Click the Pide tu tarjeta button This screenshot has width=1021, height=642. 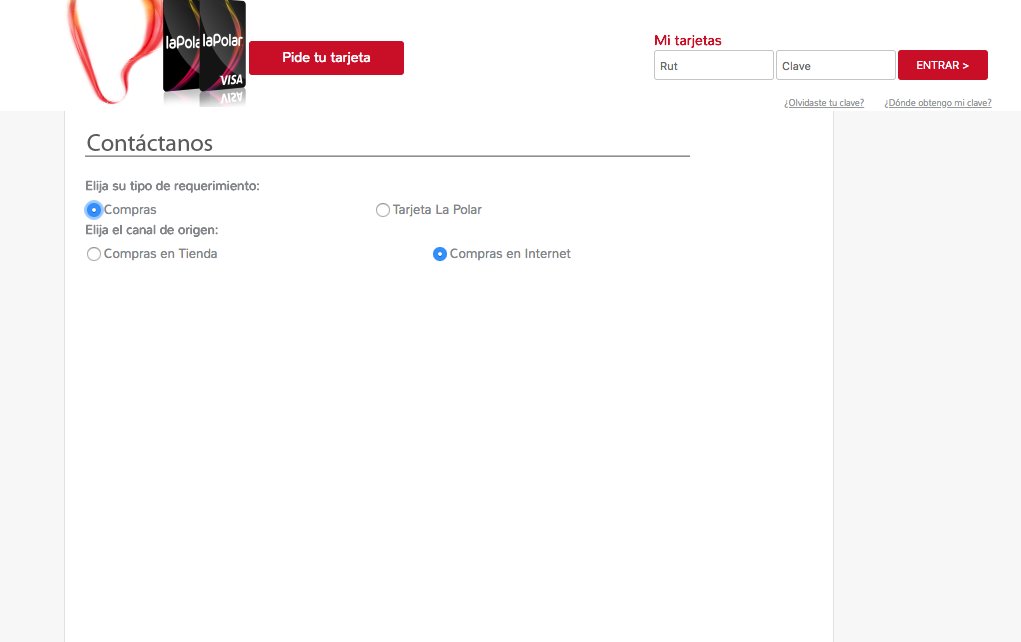point(326,58)
